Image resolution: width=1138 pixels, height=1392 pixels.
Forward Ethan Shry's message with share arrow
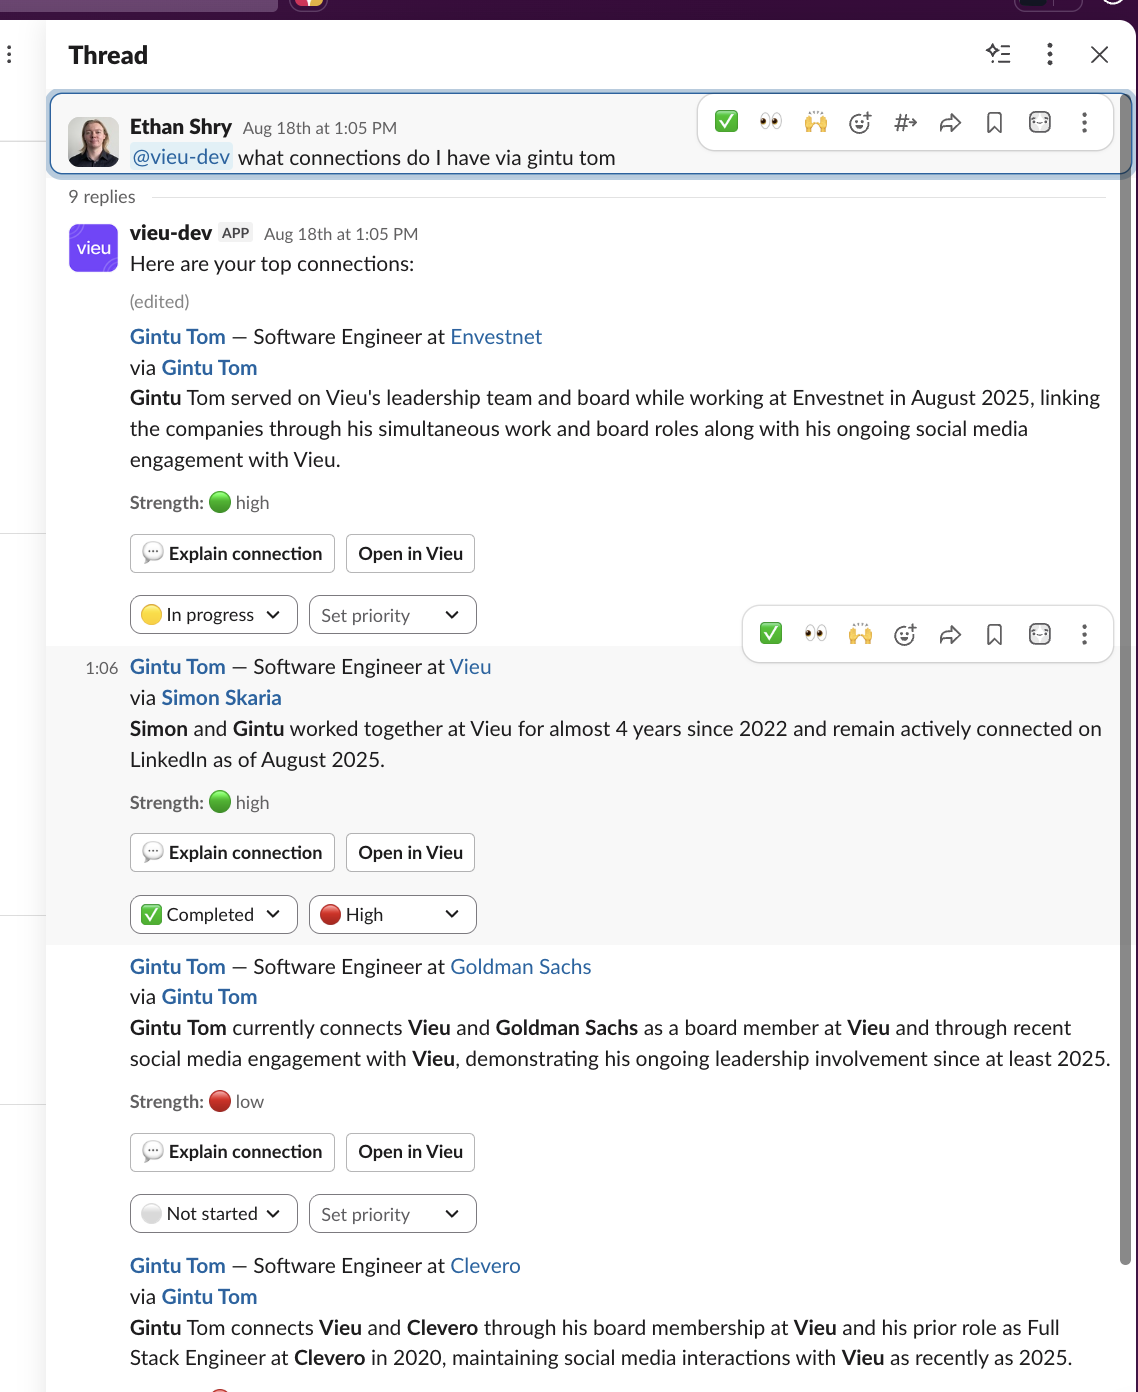coord(950,123)
